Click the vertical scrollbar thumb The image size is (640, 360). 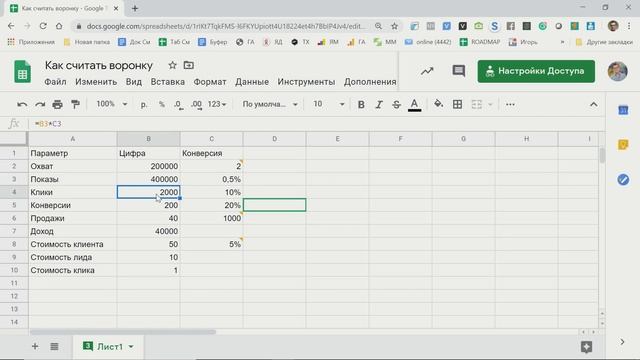point(602,156)
